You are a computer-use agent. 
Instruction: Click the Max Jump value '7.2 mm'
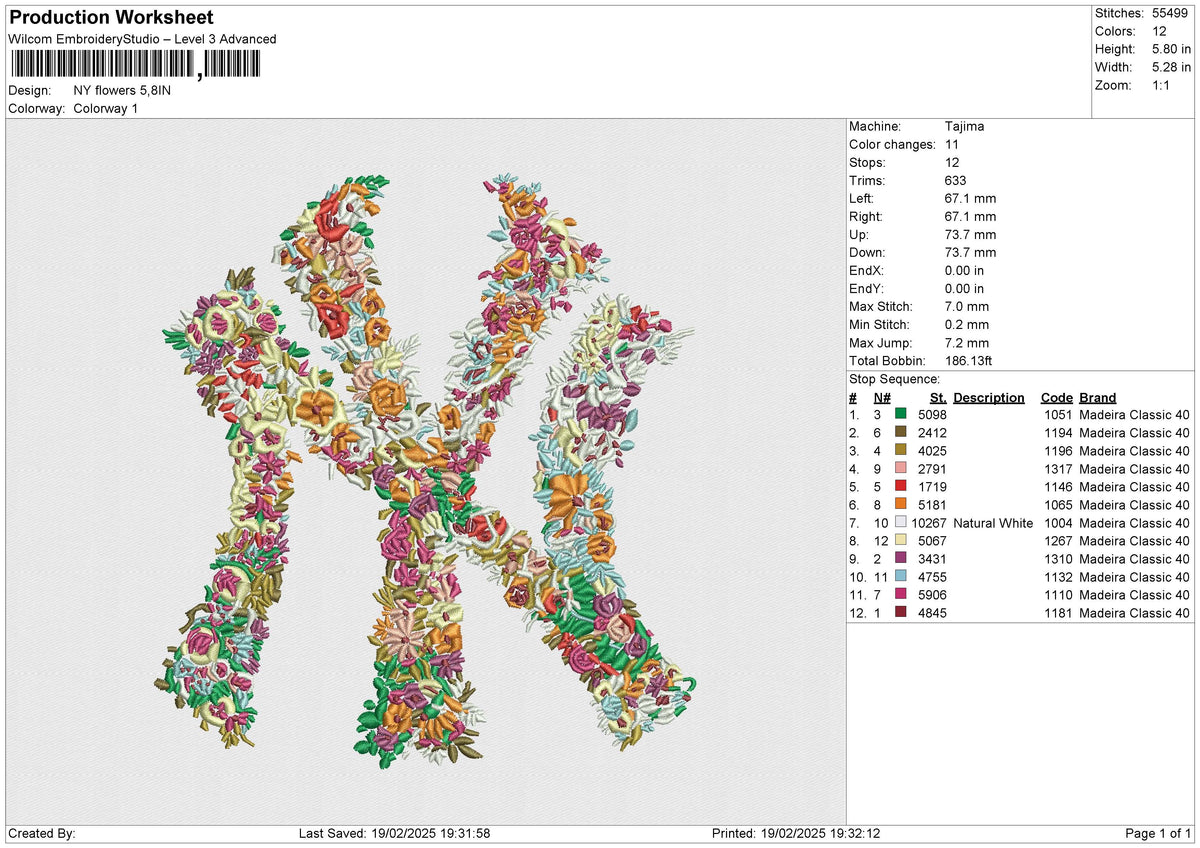[966, 342]
